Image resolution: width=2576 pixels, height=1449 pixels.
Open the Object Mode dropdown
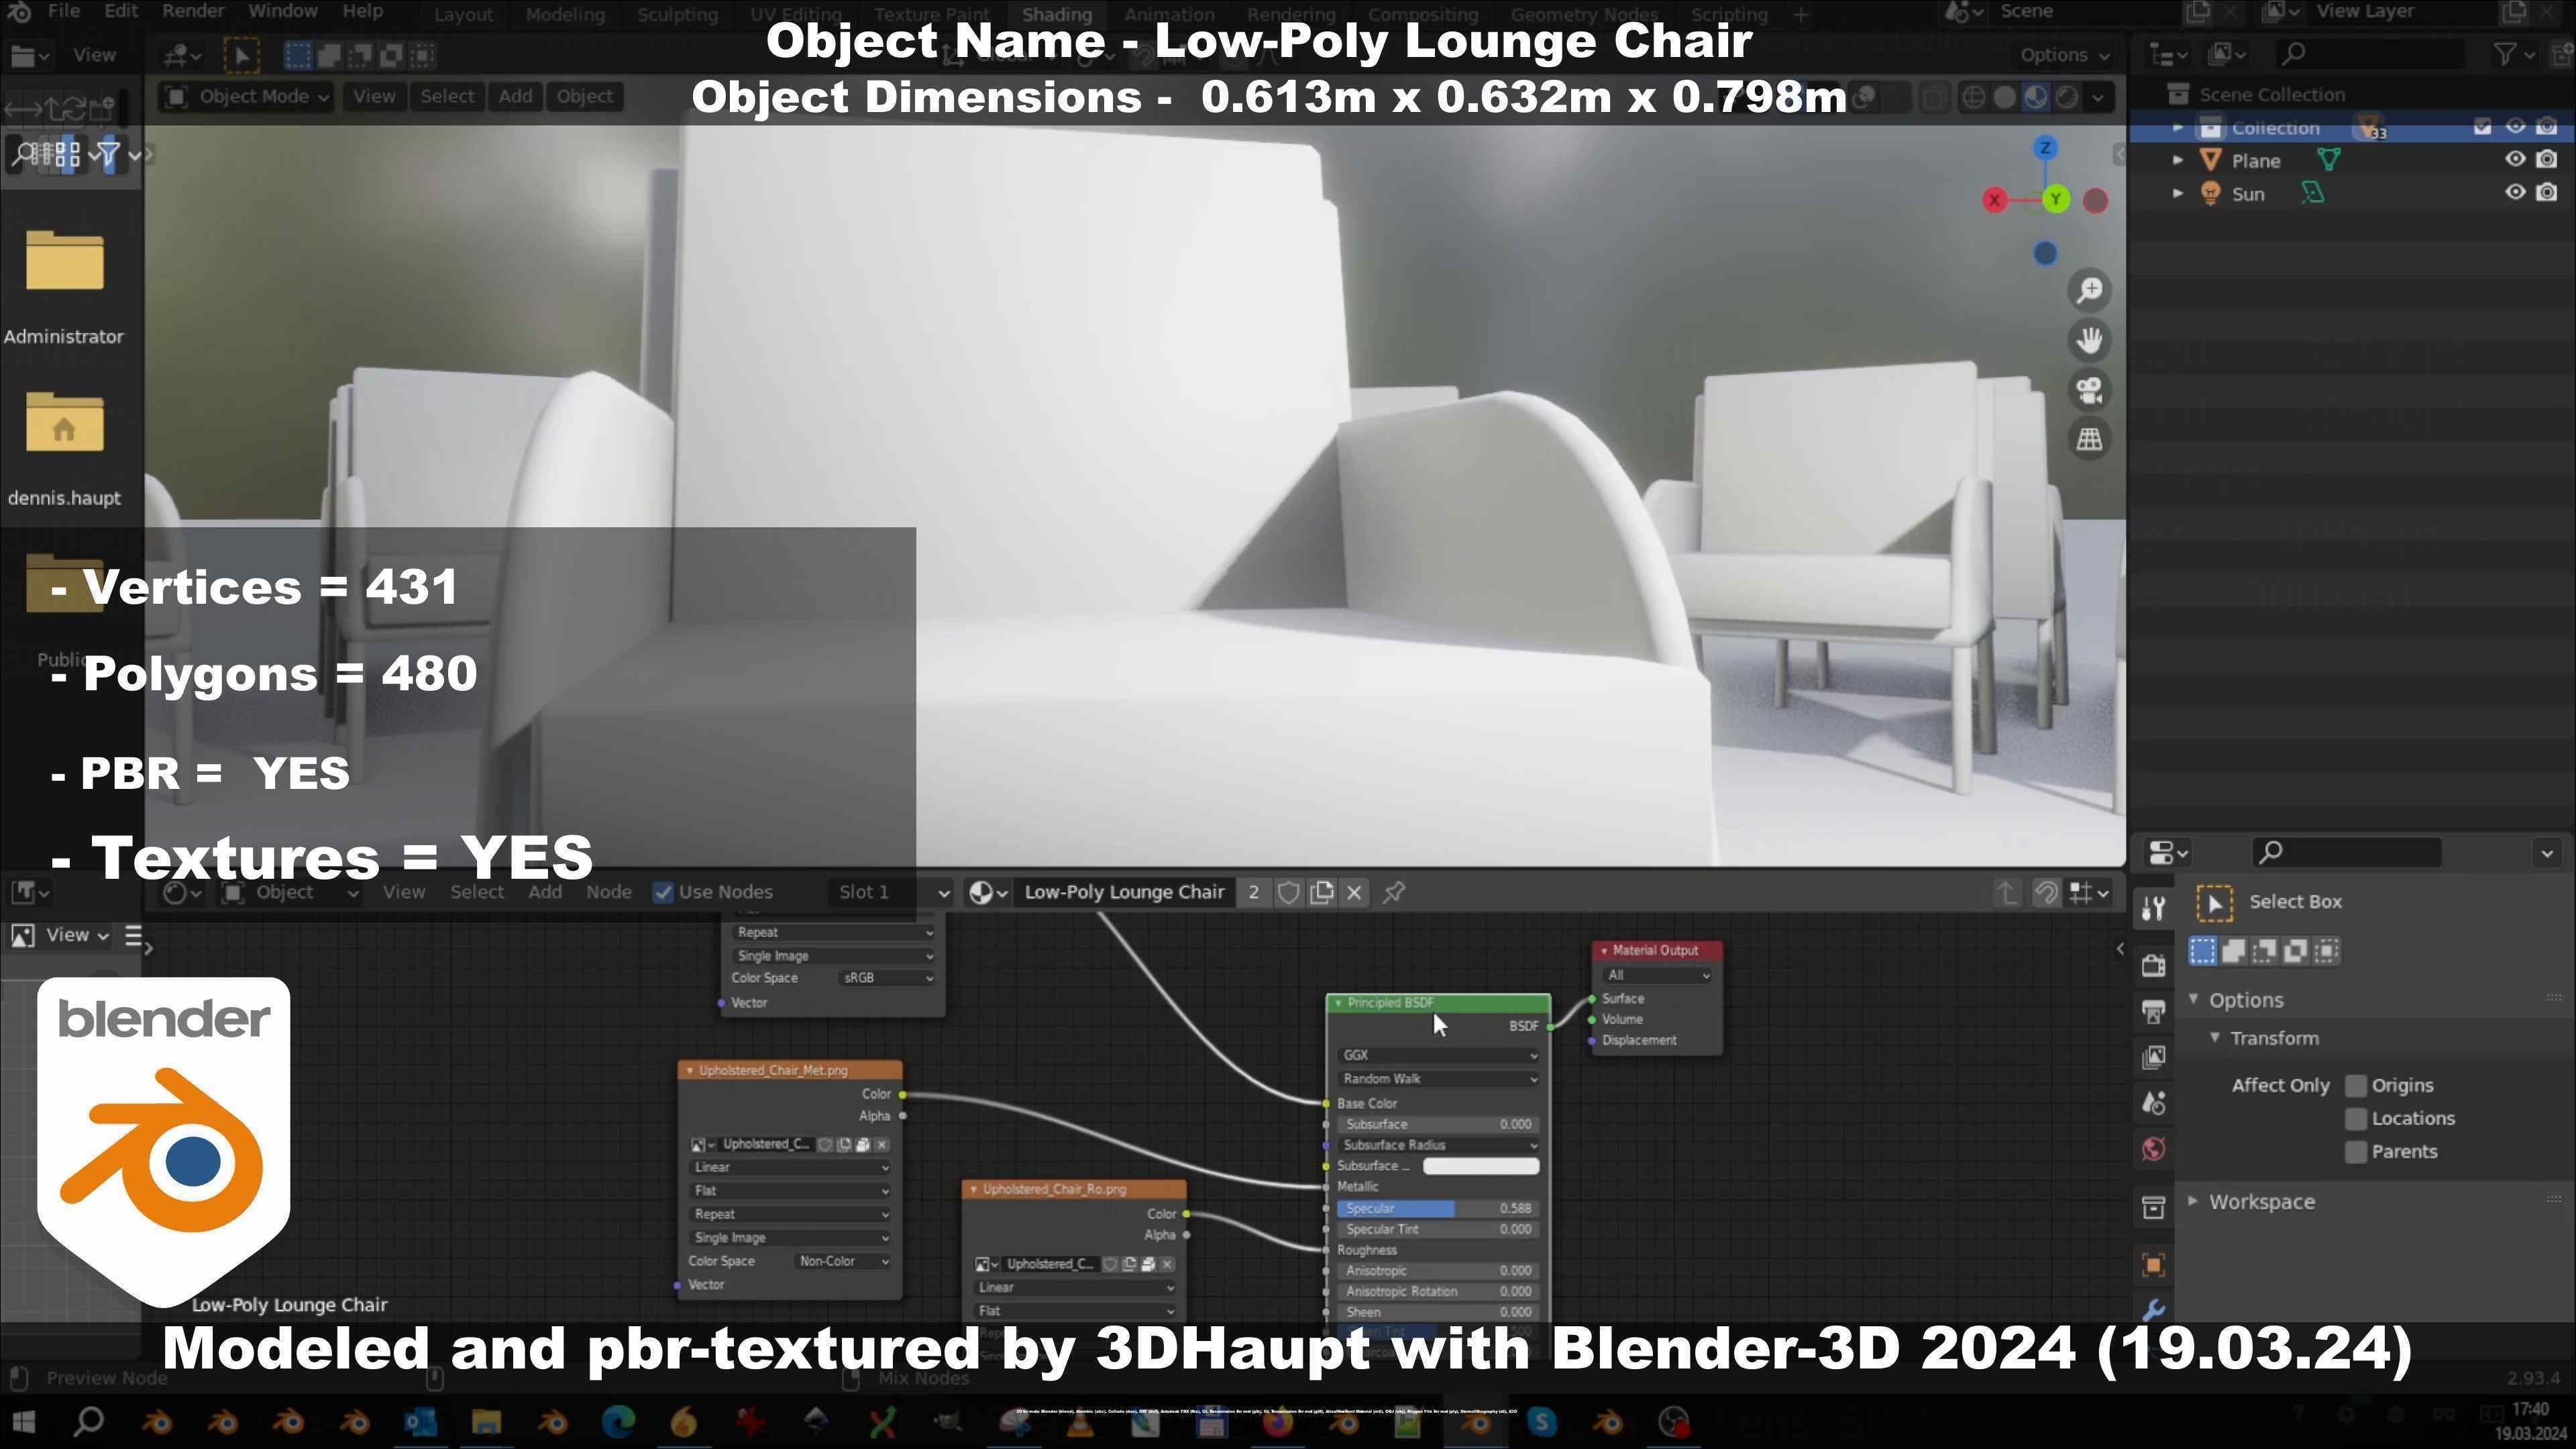pos(246,97)
